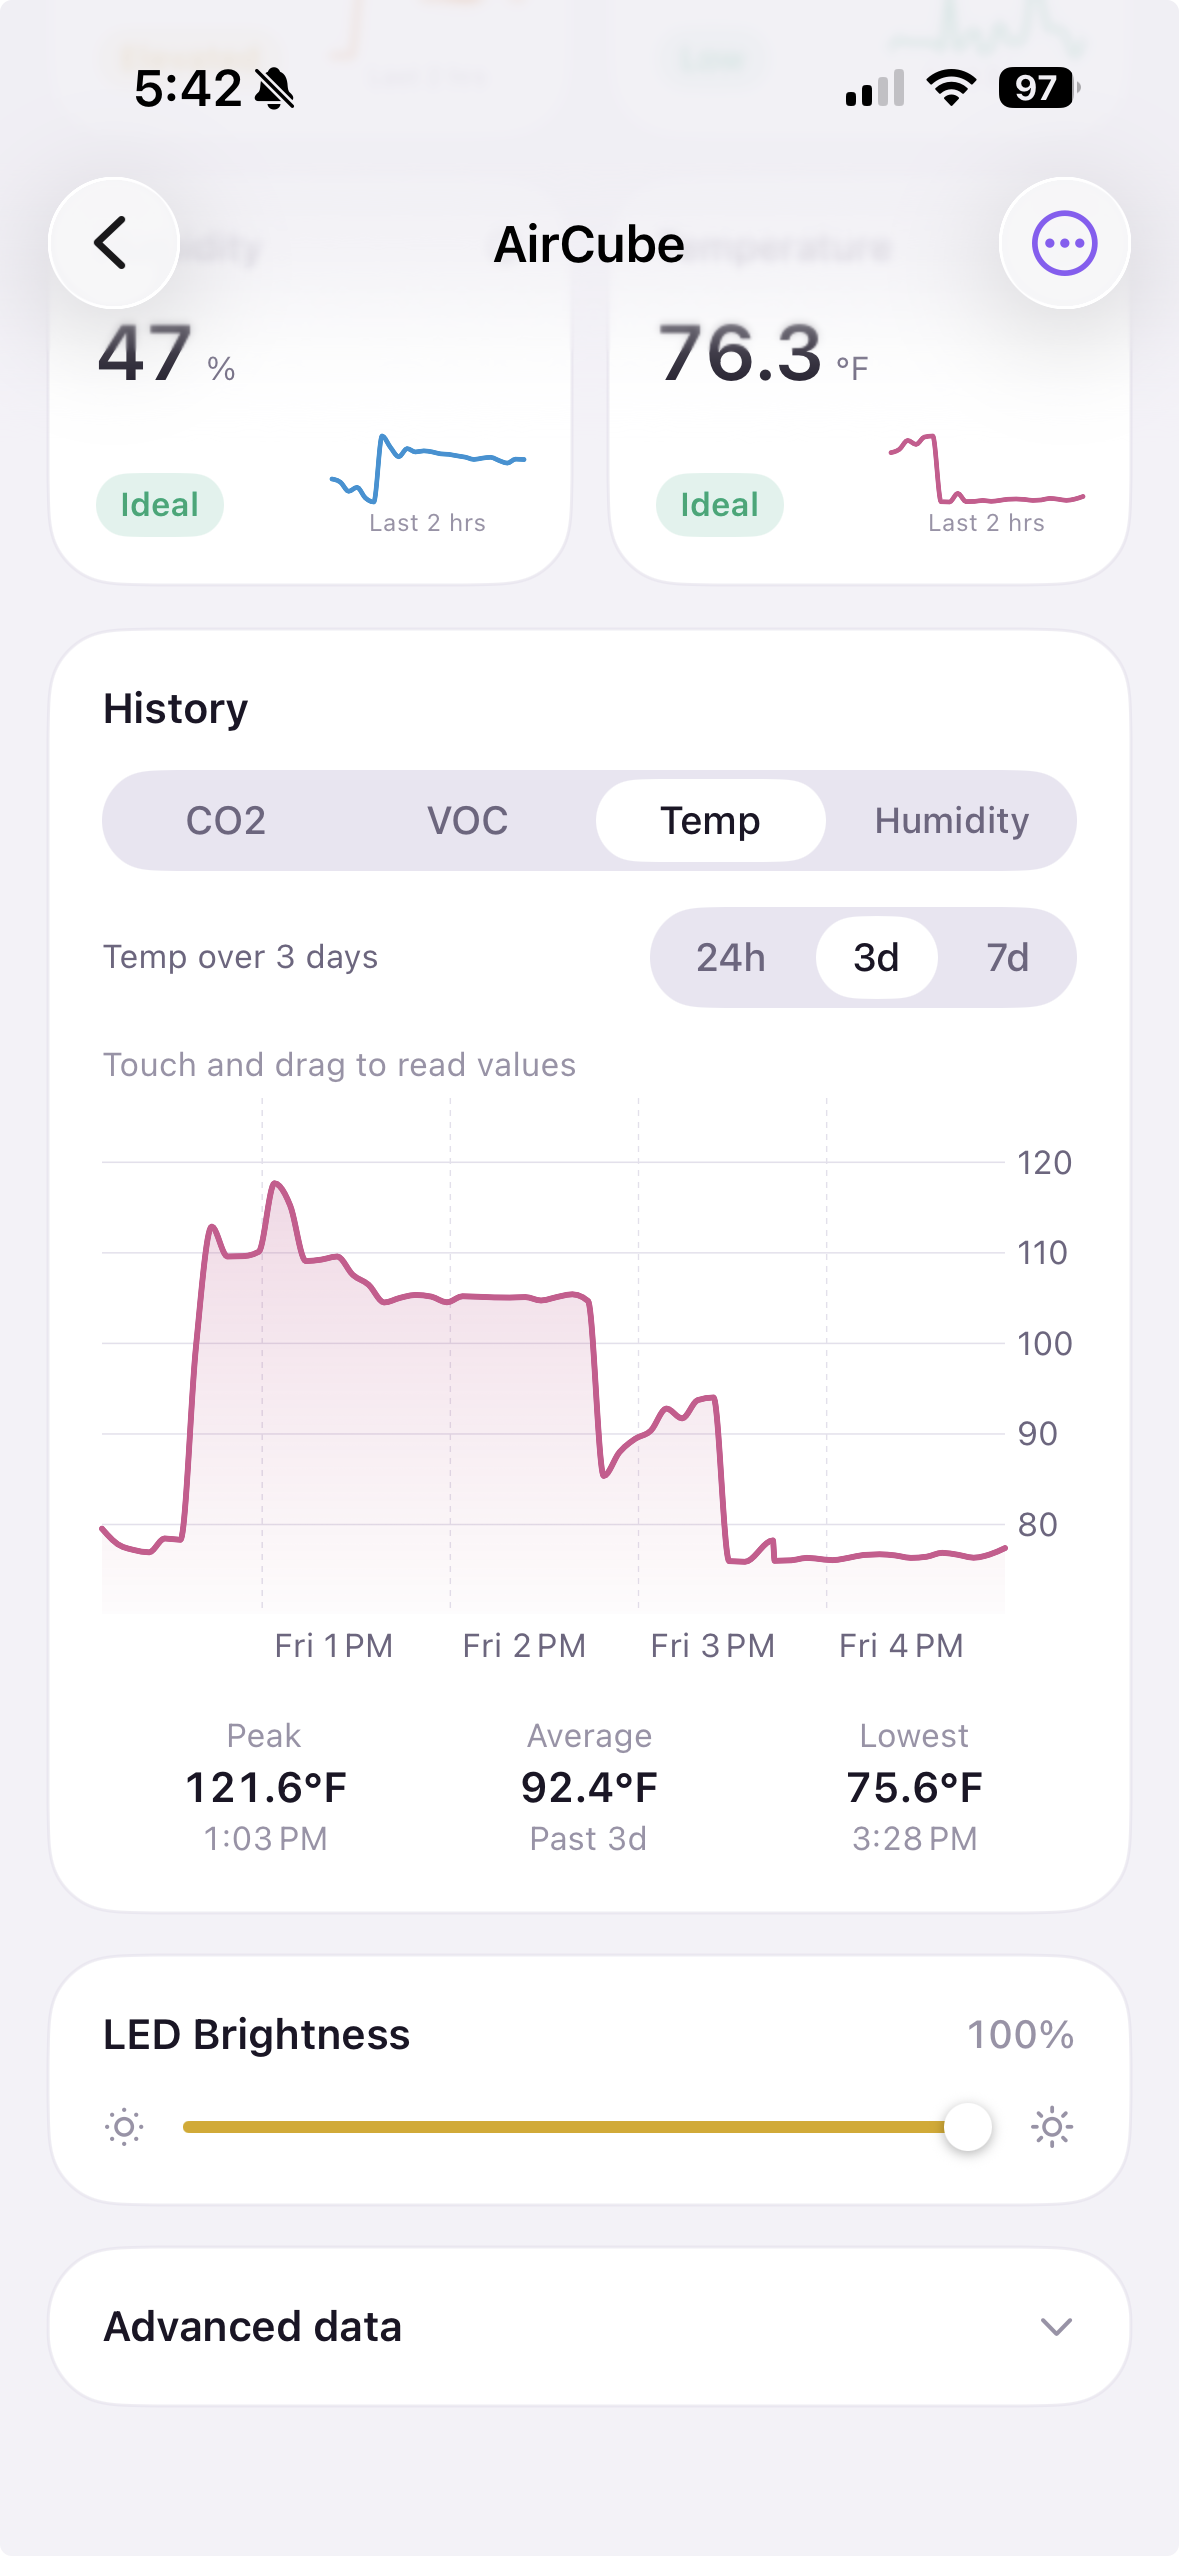
Task: Select the 7d time range
Action: (x=1007, y=957)
